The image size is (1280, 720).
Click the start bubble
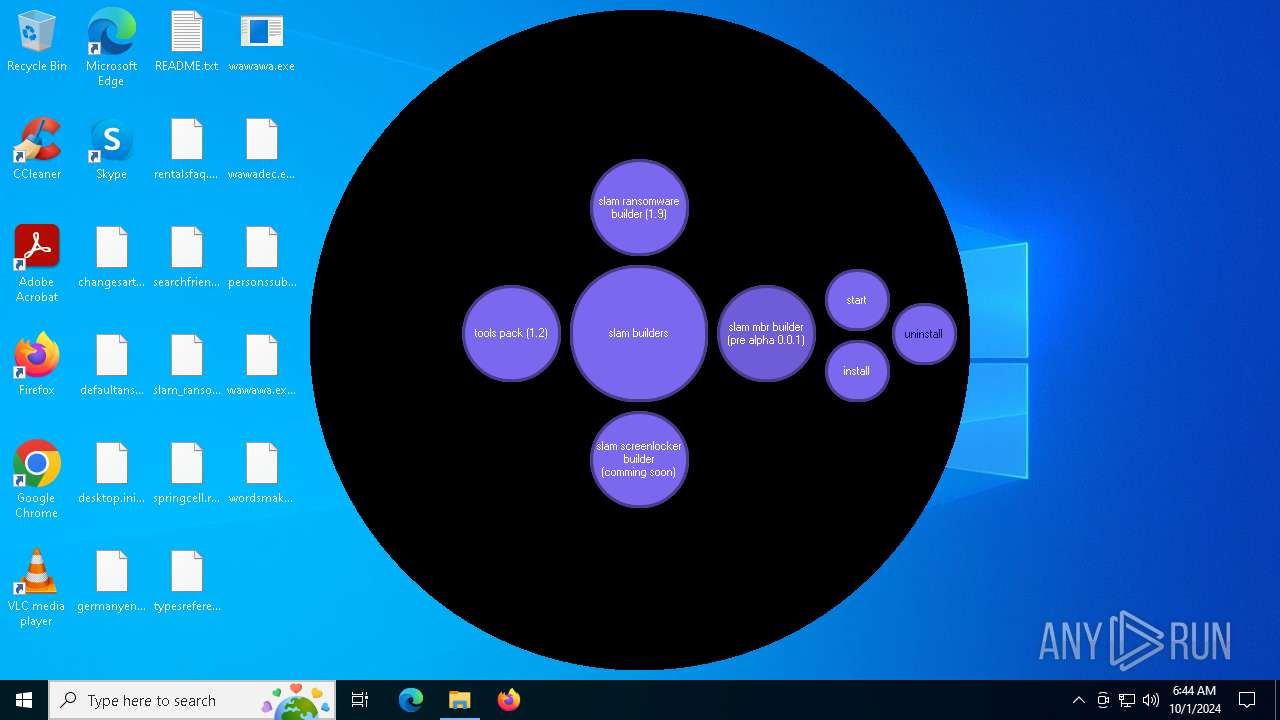coord(857,300)
